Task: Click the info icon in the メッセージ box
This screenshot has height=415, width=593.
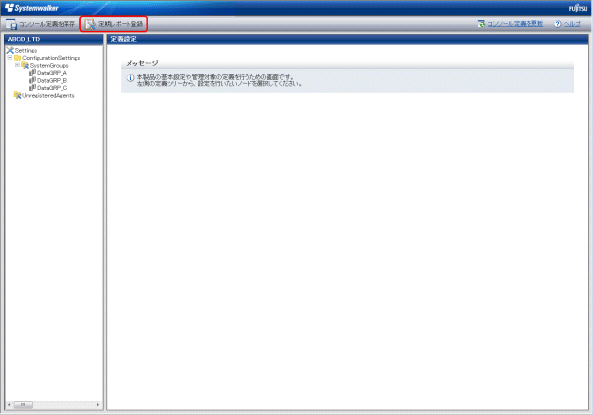Action: pyautogui.click(x=130, y=78)
